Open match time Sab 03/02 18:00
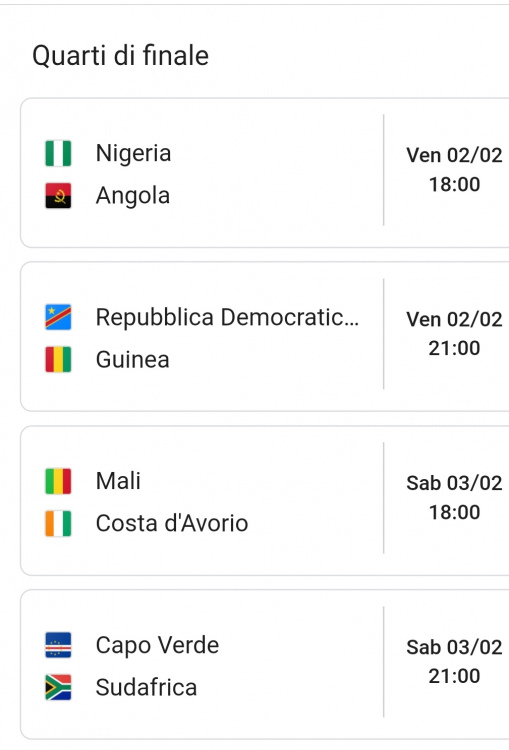509x750 pixels. pyautogui.click(x=454, y=498)
